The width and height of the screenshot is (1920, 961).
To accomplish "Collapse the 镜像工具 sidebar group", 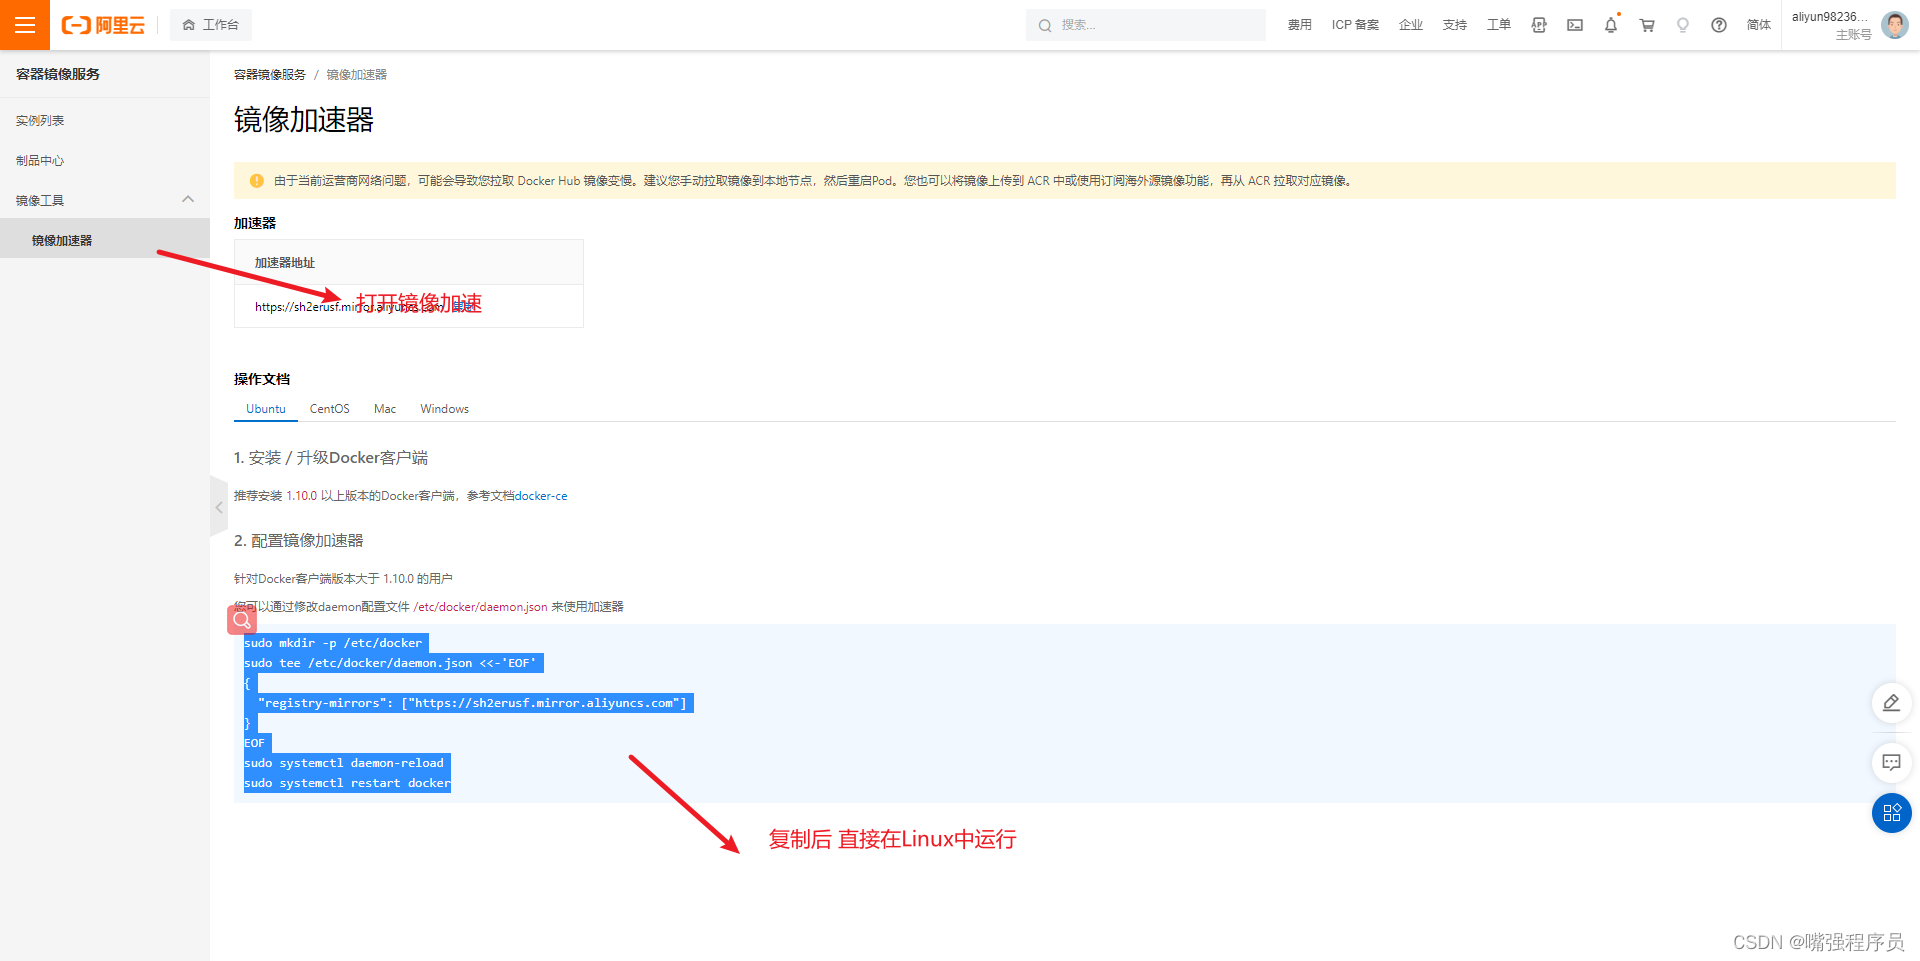I will [105, 200].
